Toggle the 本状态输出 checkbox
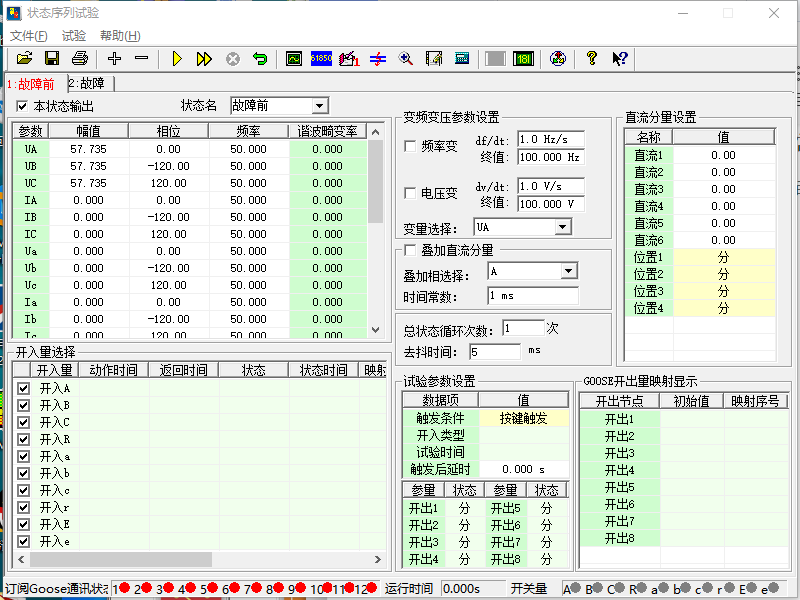 tap(23, 106)
